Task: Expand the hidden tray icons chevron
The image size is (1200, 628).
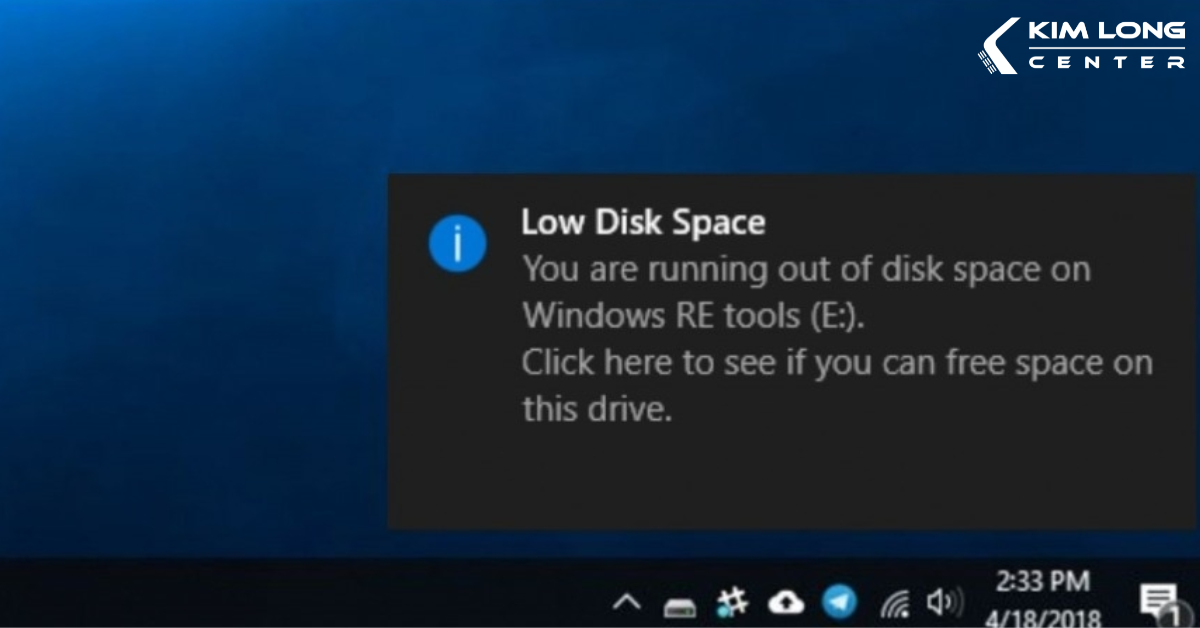Action: (x=627, y=602)
